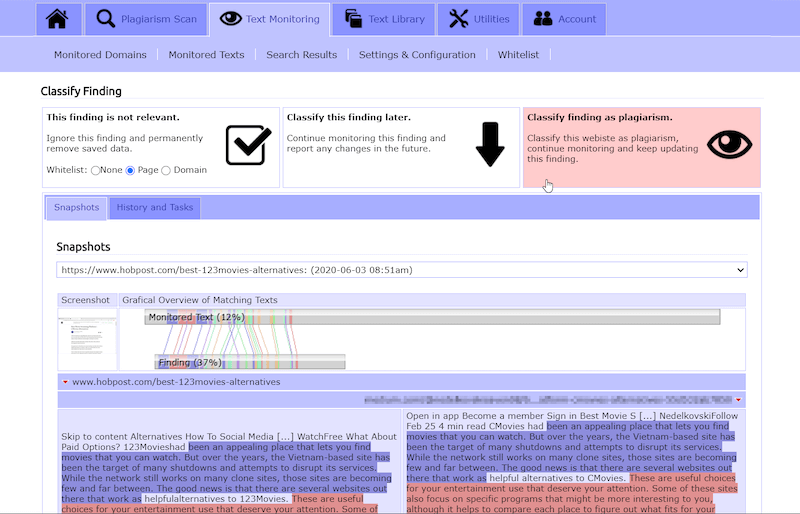800x514 pixels.
Task: Expand the blurred URL row red arrow
Action: tap(738, 400)
